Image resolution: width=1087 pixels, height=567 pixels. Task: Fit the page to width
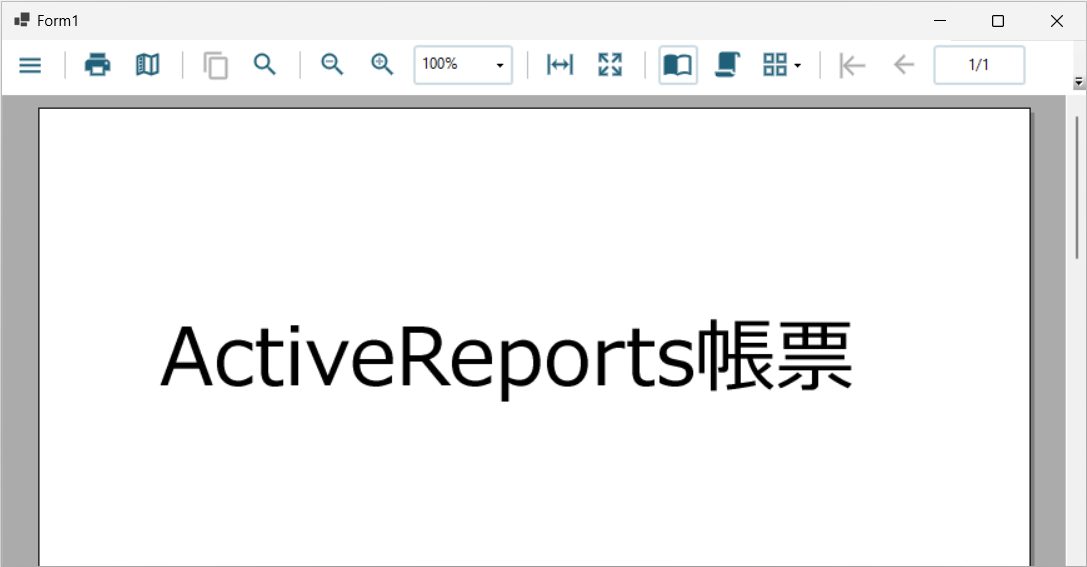[x=559, y=64]
